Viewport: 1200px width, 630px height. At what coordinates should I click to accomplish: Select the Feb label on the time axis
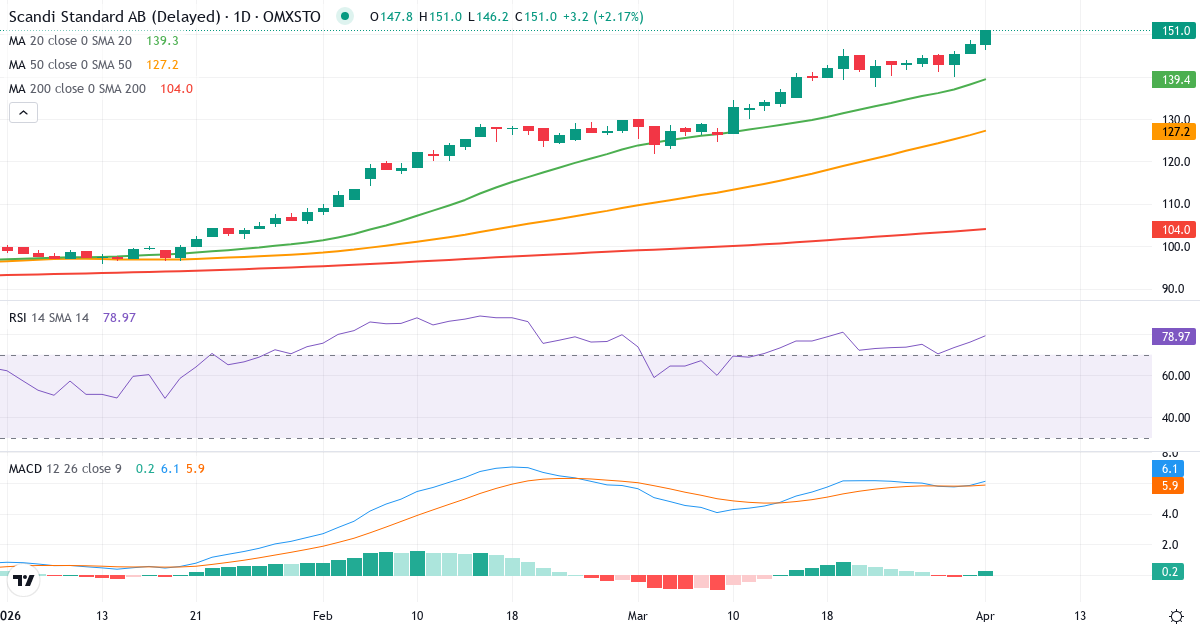point(322,616)
